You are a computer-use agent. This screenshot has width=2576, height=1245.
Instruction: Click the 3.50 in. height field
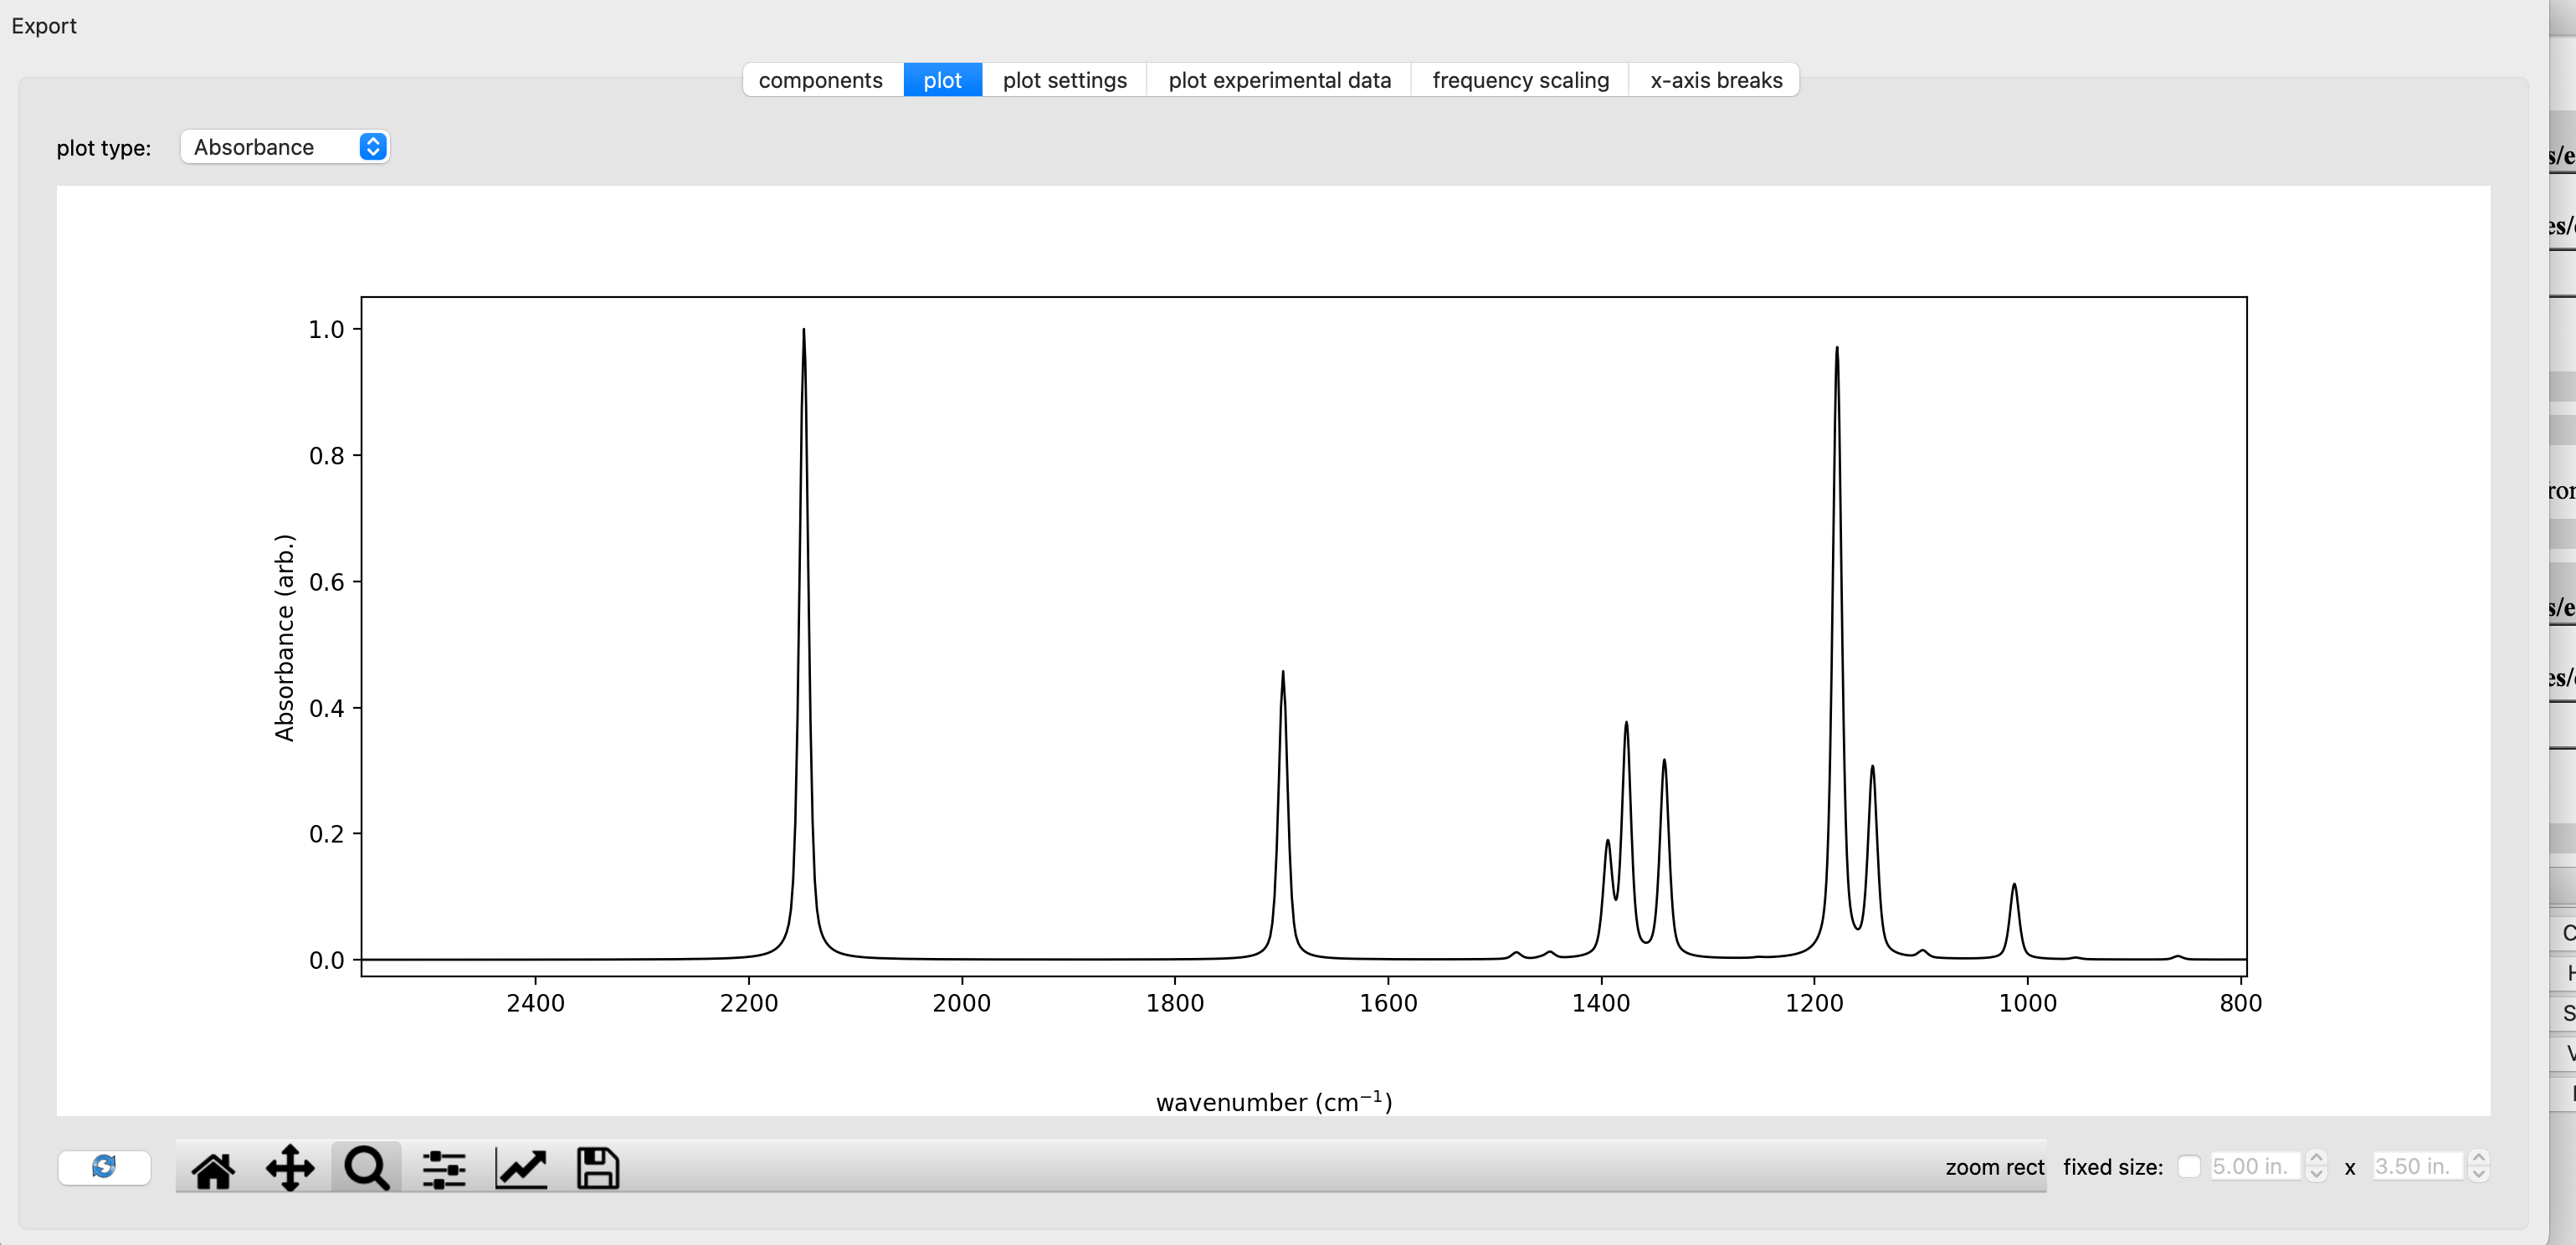click(x=2418, y=1166)
